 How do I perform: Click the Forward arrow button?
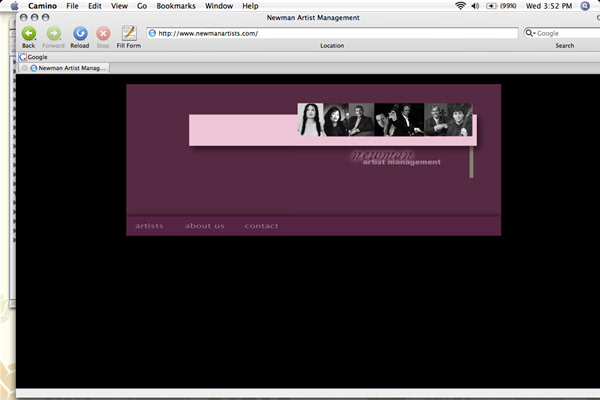(x=54, y=34)
